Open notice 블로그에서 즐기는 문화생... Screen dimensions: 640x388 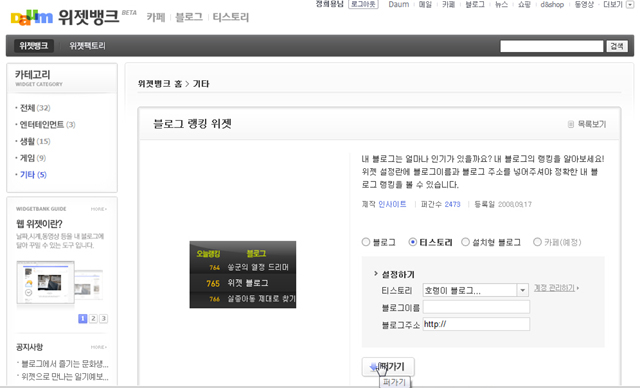65,364
